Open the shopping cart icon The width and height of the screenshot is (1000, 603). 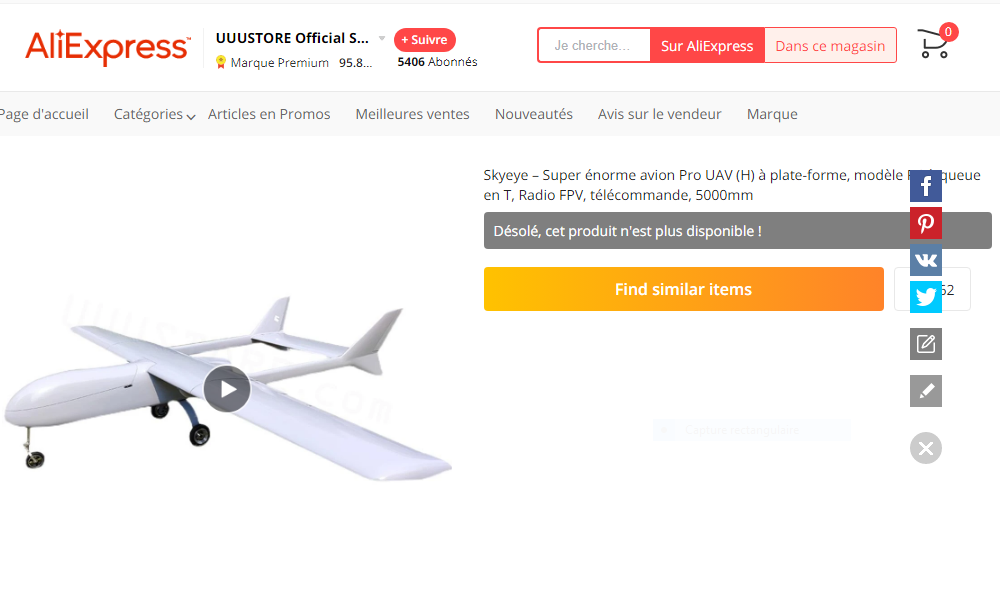(x=934, y=43)
